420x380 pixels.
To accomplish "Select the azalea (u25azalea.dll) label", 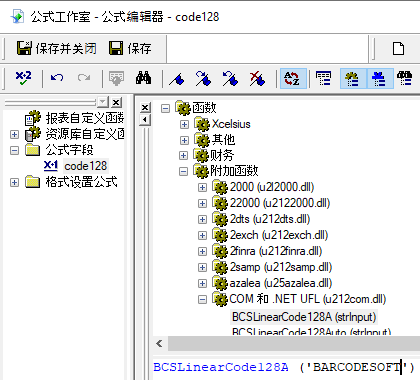I will click(x=281, y=283).
